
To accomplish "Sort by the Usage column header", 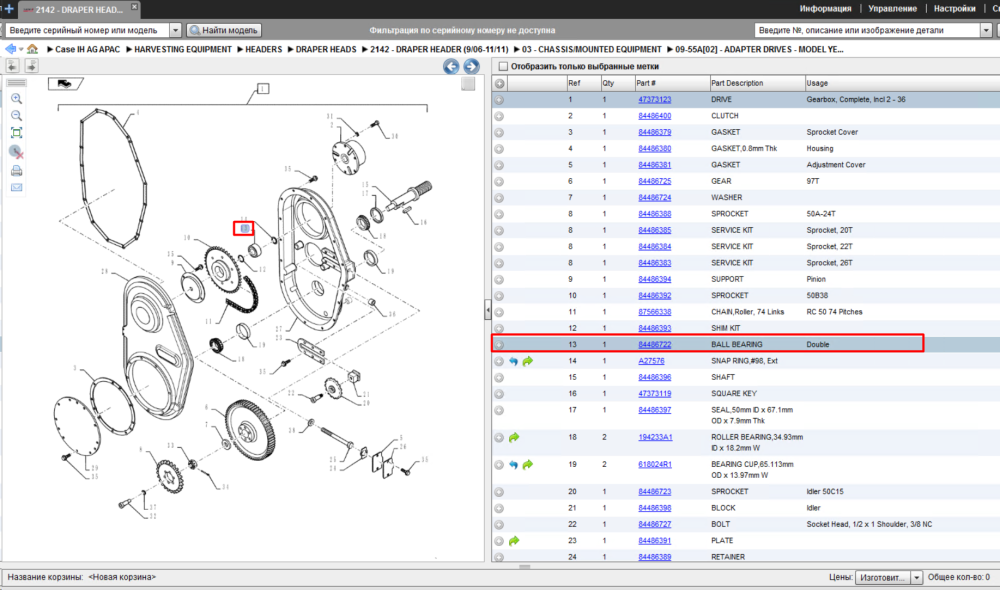I will tap(902, 84).
